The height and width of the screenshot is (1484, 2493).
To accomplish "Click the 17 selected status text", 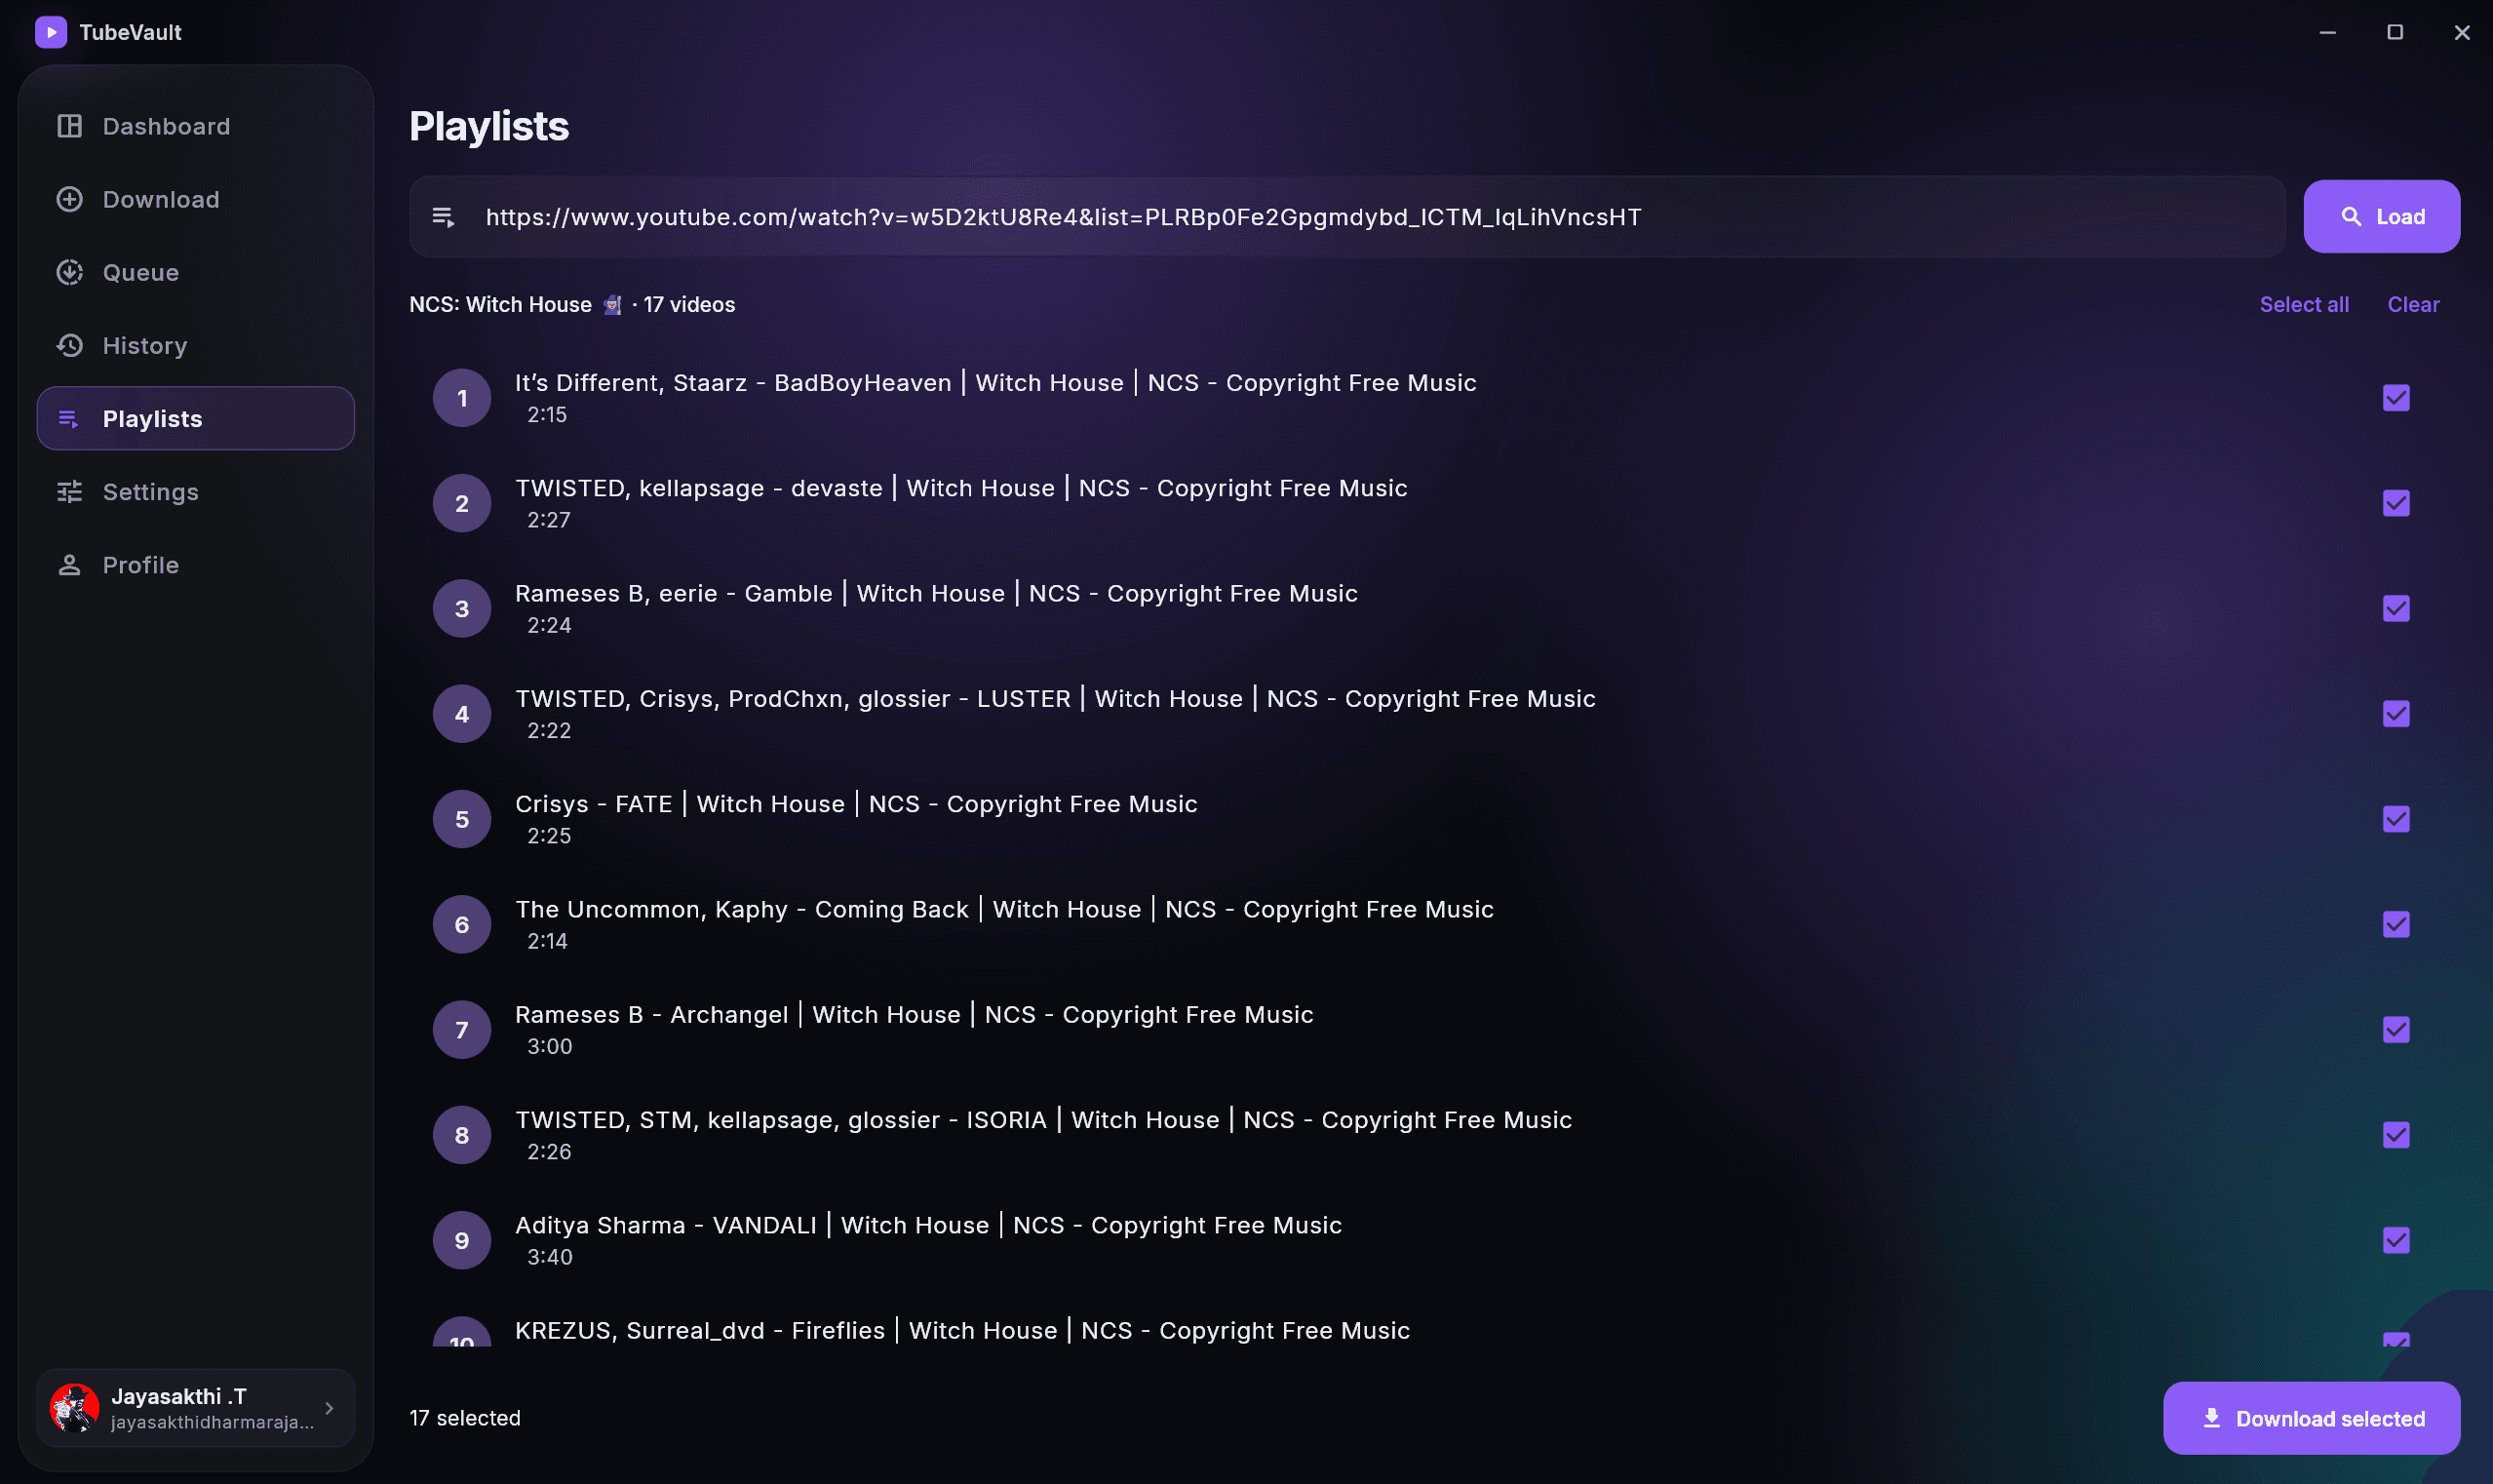I will click(x=465, y=1418).
